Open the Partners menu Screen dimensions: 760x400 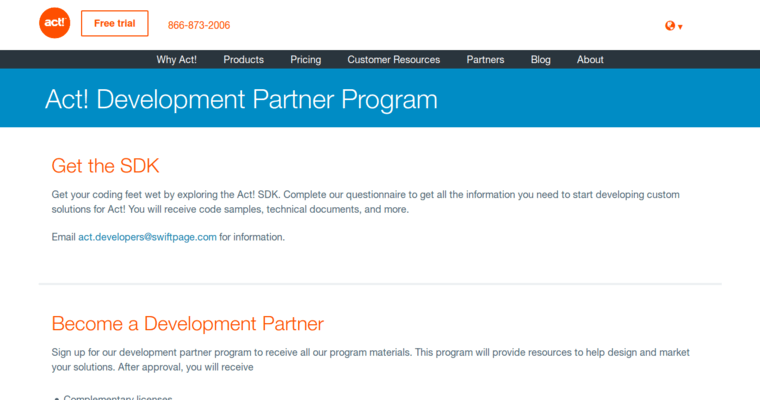tap(485, 60)
